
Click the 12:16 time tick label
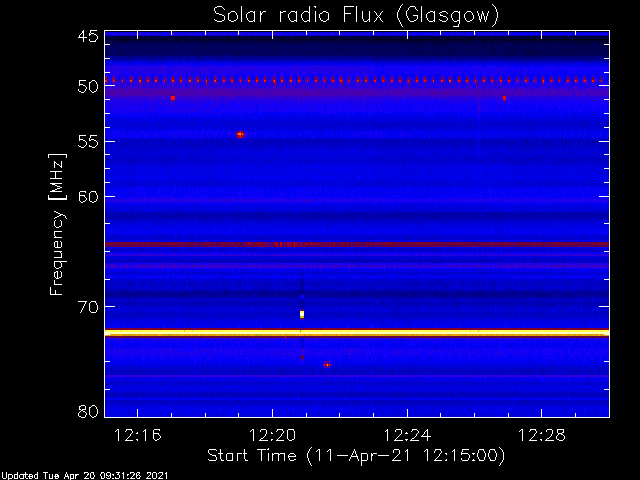pyautogui.click(x=138, y=436)
